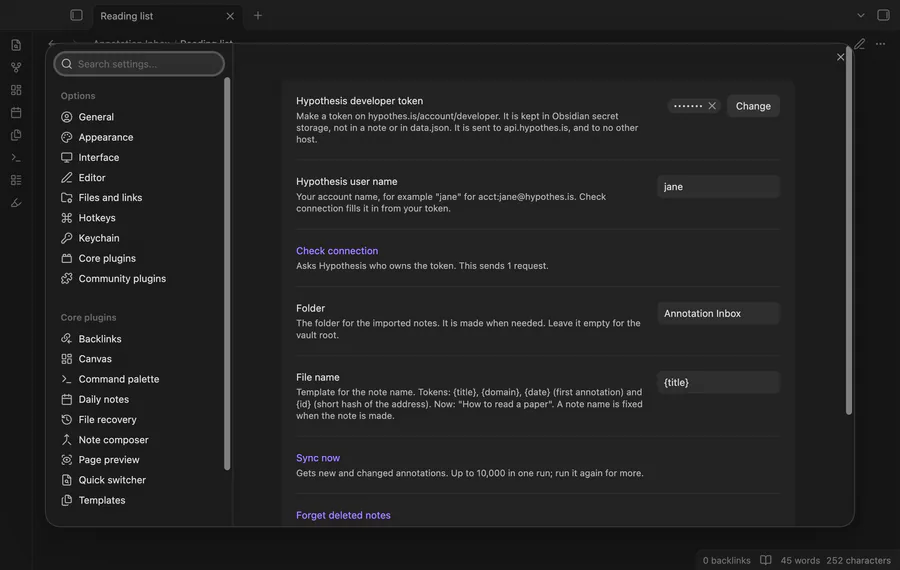This screenshot has width=900, height=570.
Task: Click the Sync now link
Action: point(318,458)
